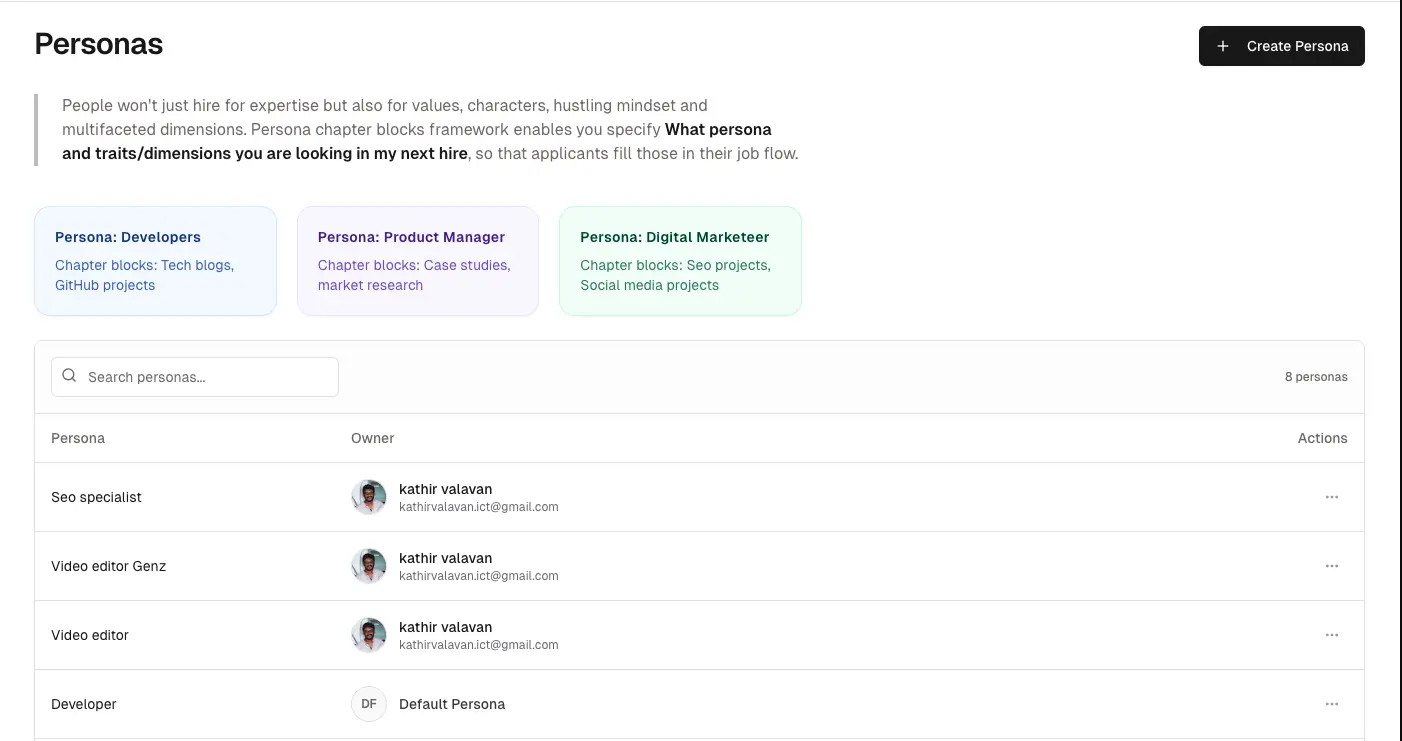This screenshot has width=1402, height=741.
Task: Click the DF Default Persona avatar badge
Action: click(x=369, y=704)
